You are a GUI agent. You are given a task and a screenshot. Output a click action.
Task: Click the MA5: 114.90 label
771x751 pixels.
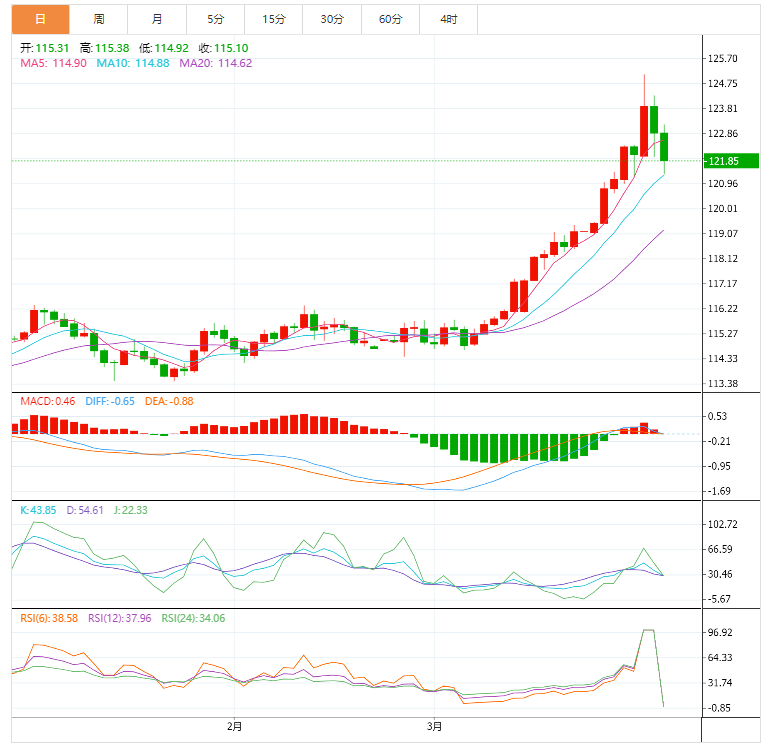(53, 63)
